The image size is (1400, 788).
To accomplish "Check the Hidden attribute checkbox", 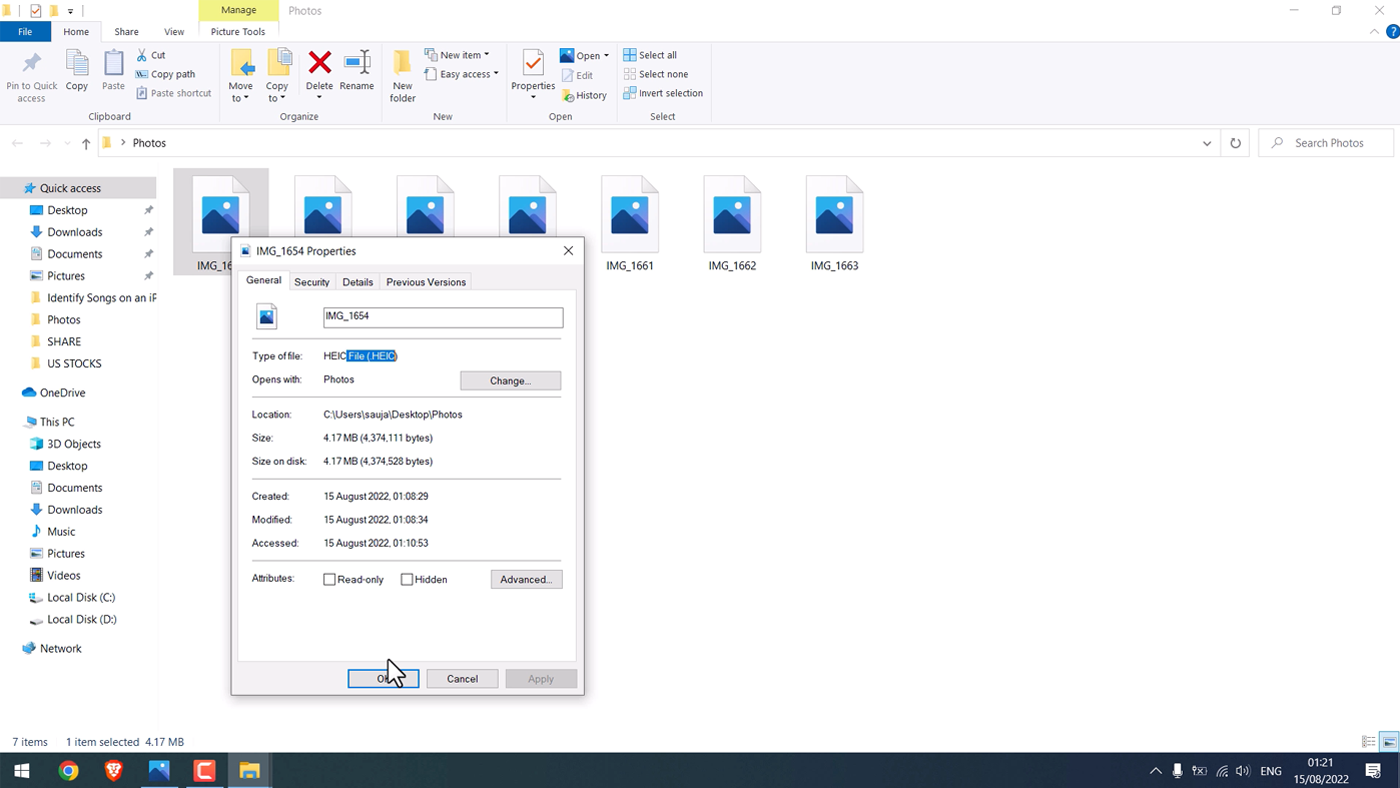I will coord(407,579).
